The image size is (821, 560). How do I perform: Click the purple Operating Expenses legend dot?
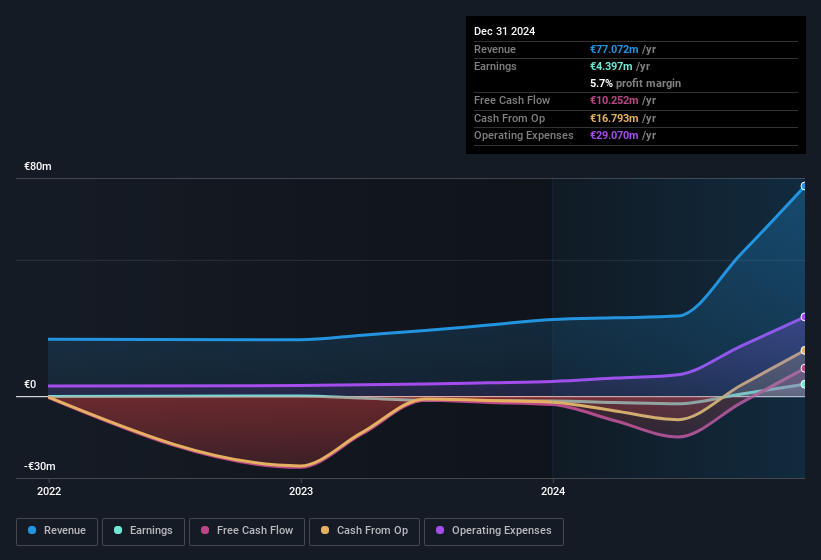point(440,530)
